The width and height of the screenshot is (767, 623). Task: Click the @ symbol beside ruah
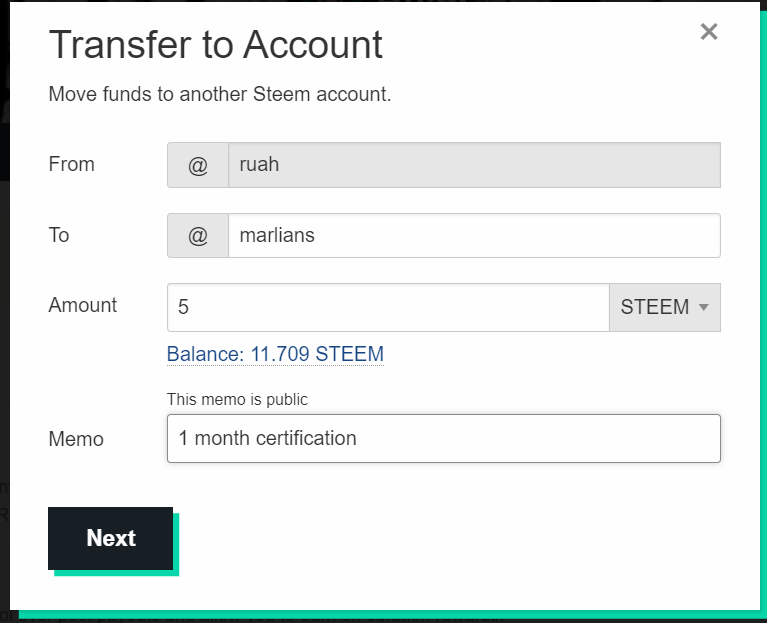tap(198, 165)
